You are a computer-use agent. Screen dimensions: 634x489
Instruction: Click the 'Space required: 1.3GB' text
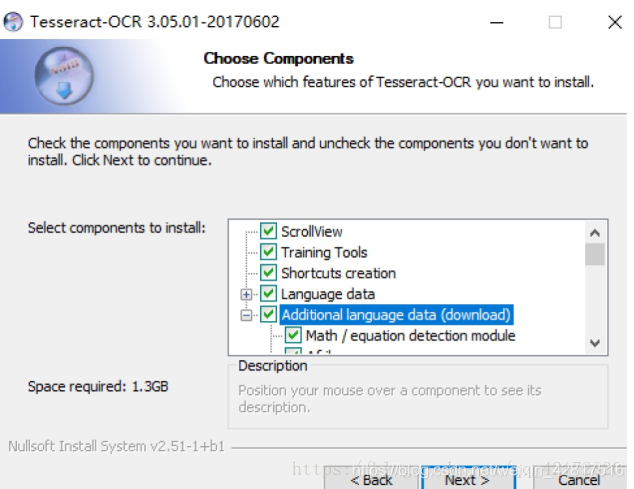tap(98, 387)
